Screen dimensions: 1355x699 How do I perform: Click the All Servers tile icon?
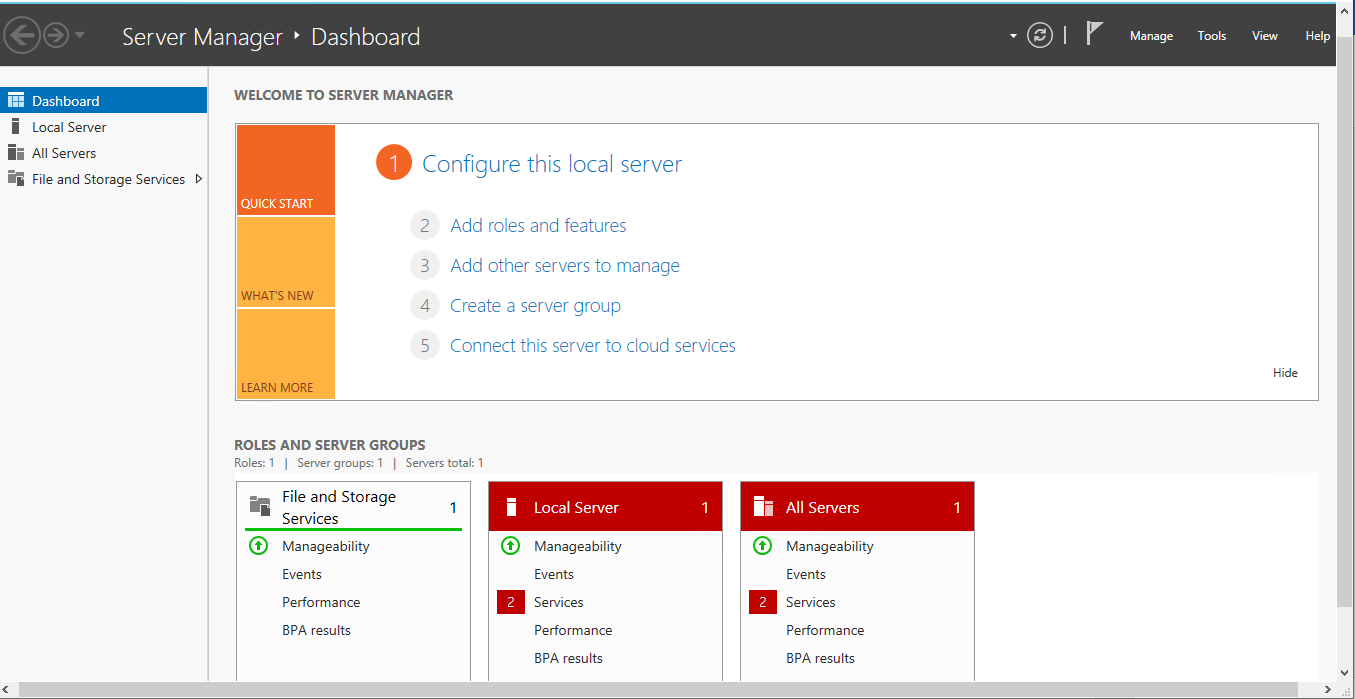click(763, 507)
